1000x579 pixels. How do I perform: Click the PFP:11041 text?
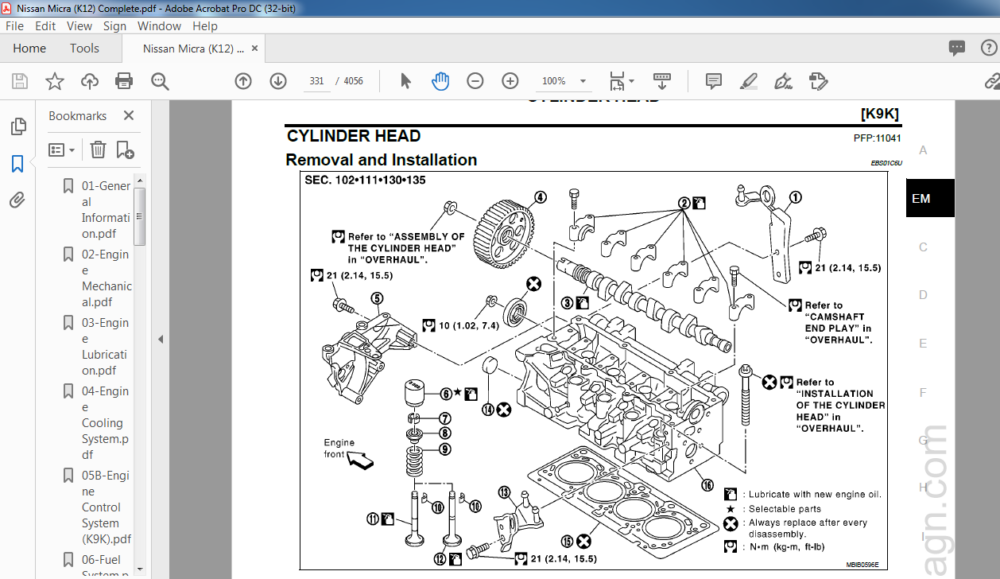click(x=877, y=138)
